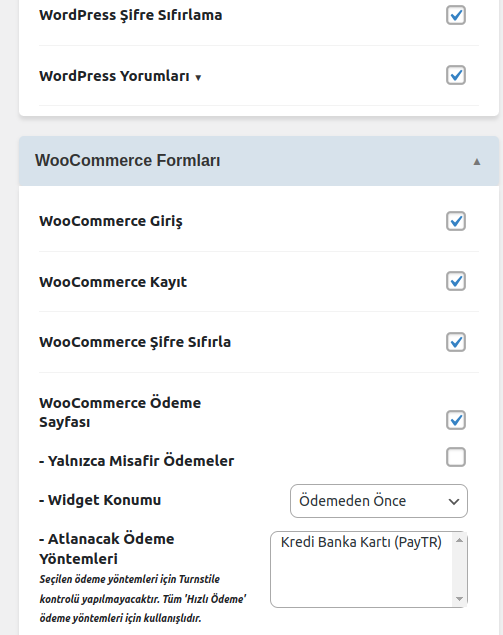Viewport: 503px width, 635px height.
Task: Click the Atlanacak Ödeme Yöntemleri label
Action: point(107,549)
